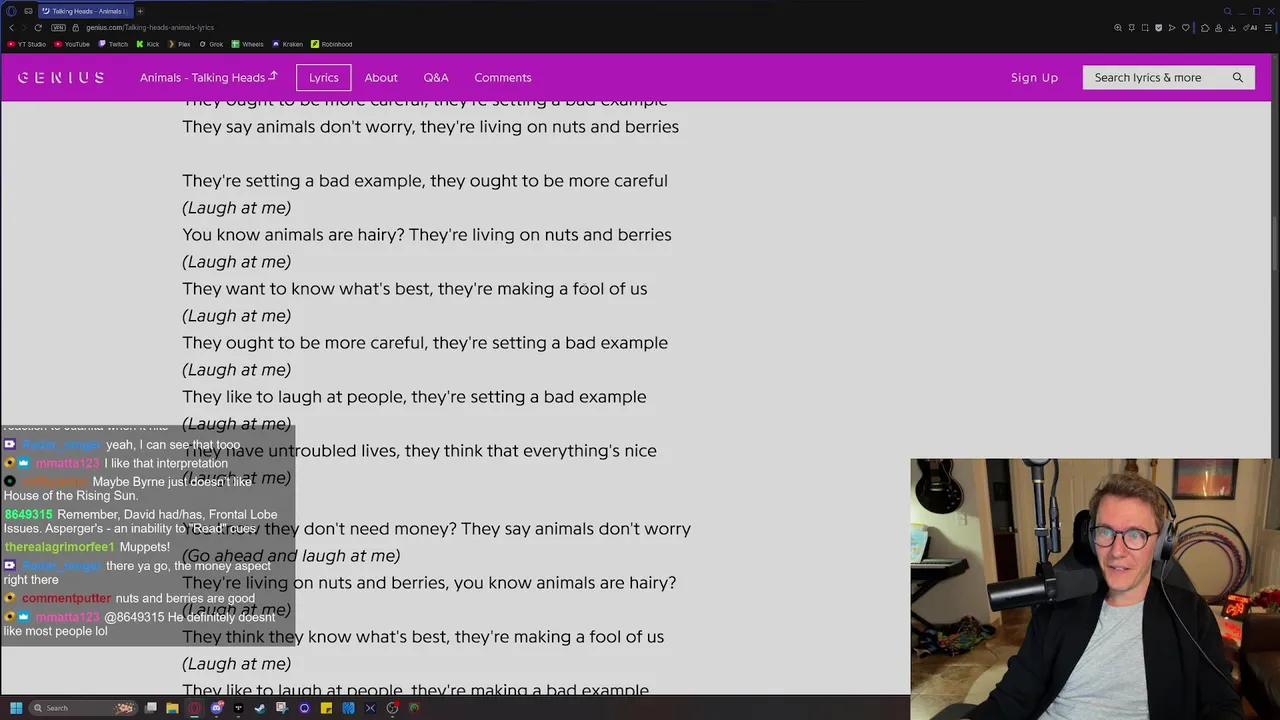Open the Easy Setup sliders icon

point(1269,28)
